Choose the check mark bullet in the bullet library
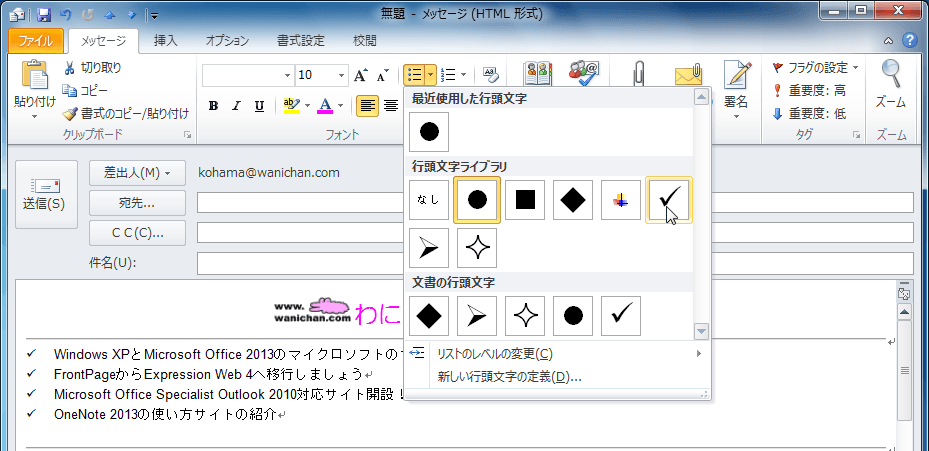This screenshot has height=451, width=929. click(669, 200)
